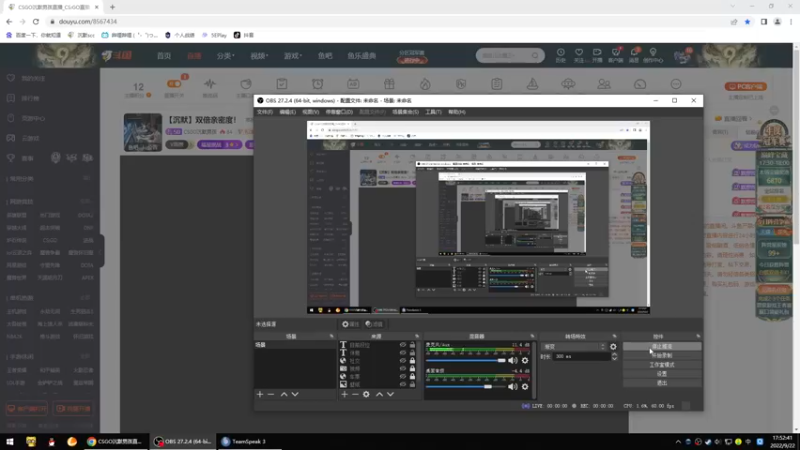This screenshot has height=450, width=800.
Task: Open OBS Edit menu
Action: [x=287, y=112]
